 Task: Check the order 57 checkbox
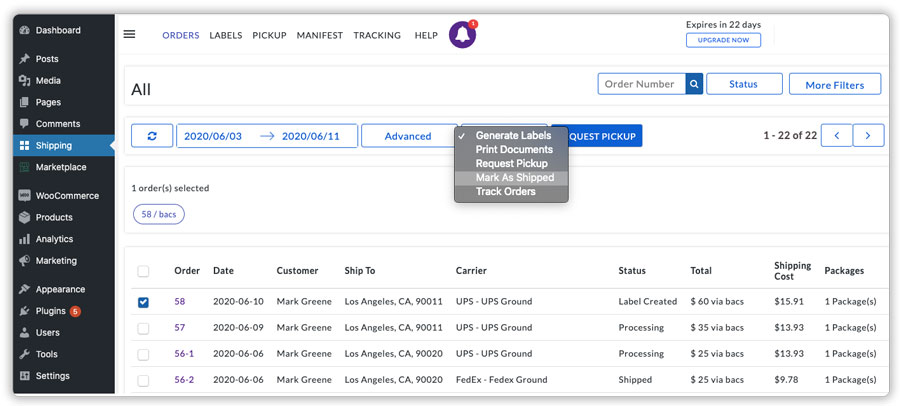tap(143, 328)
